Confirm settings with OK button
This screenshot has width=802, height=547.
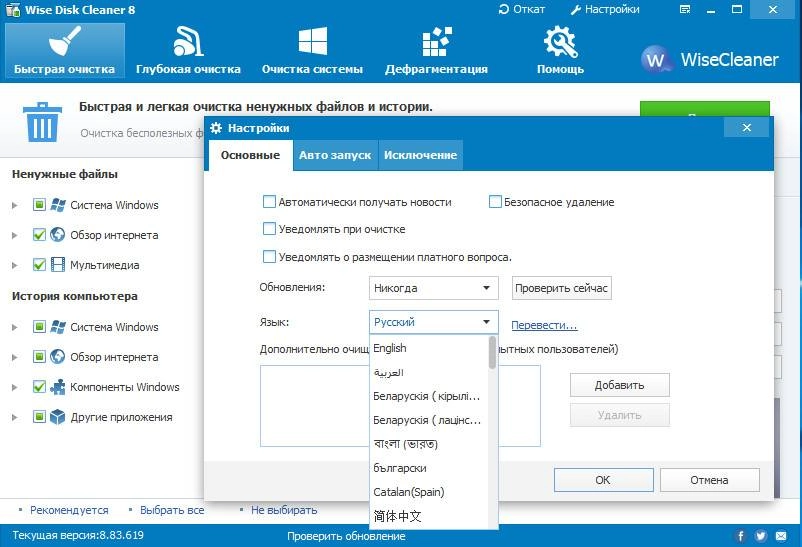point(603,480)
